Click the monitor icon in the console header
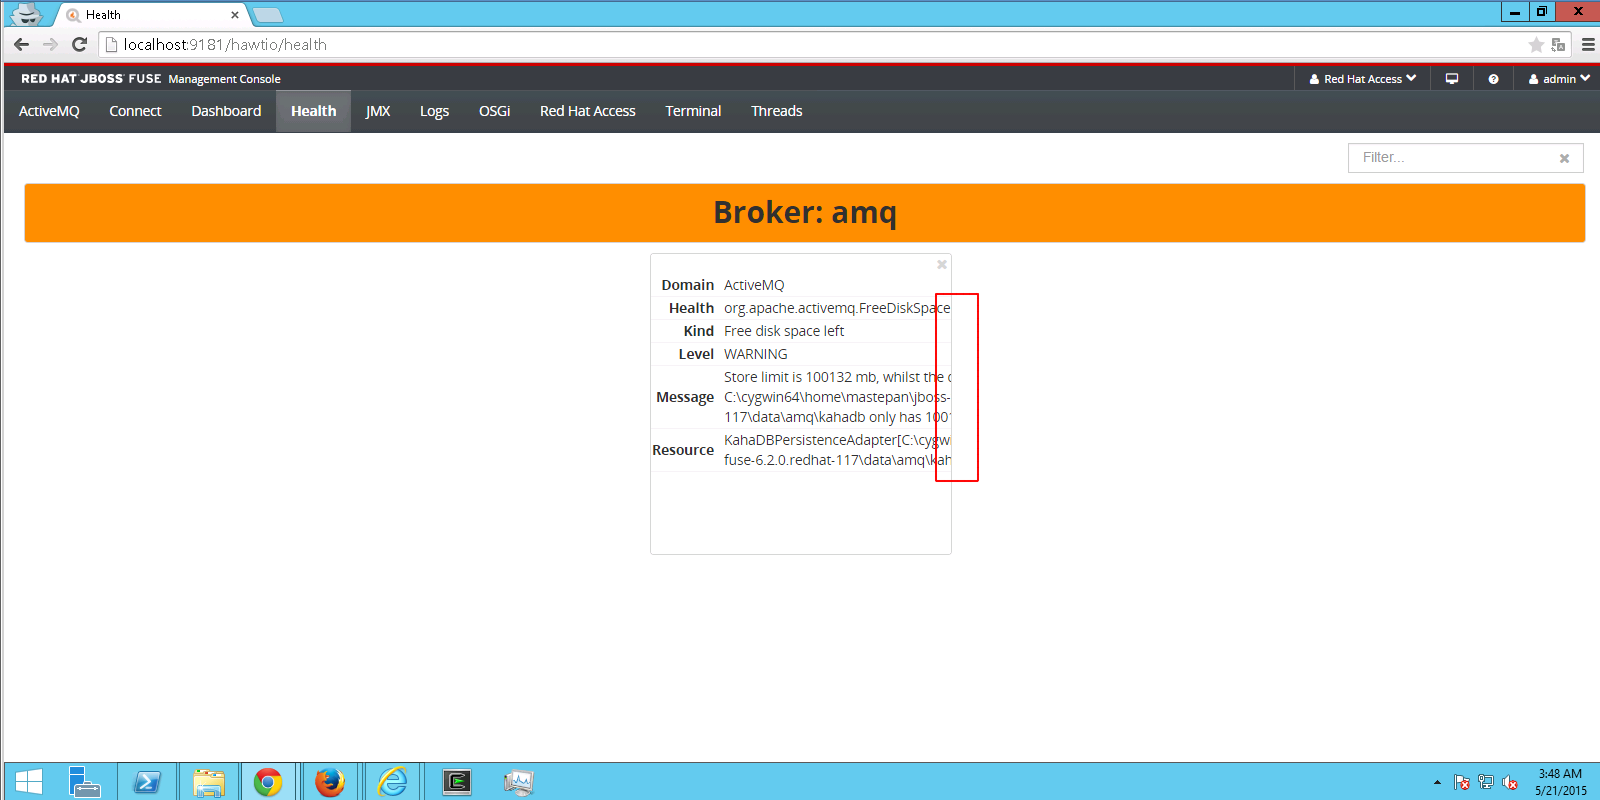The width and height of the screenshot is (1600, 800). click(x=1452, y=79)
